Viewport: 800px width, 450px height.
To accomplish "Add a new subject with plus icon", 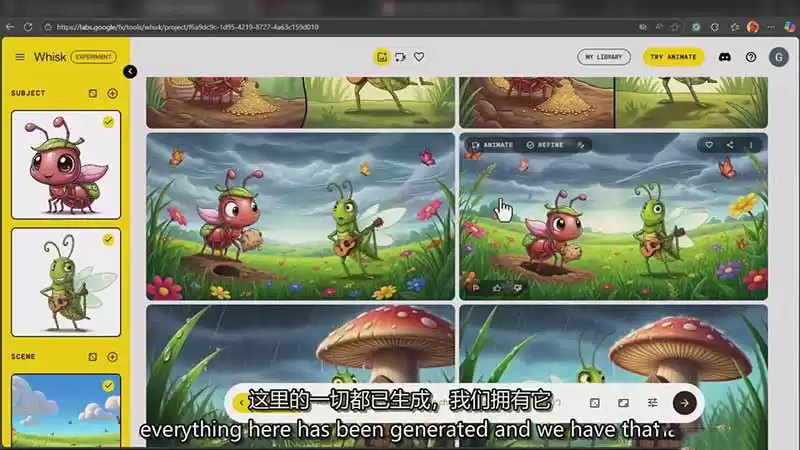I will coord(112,93).
